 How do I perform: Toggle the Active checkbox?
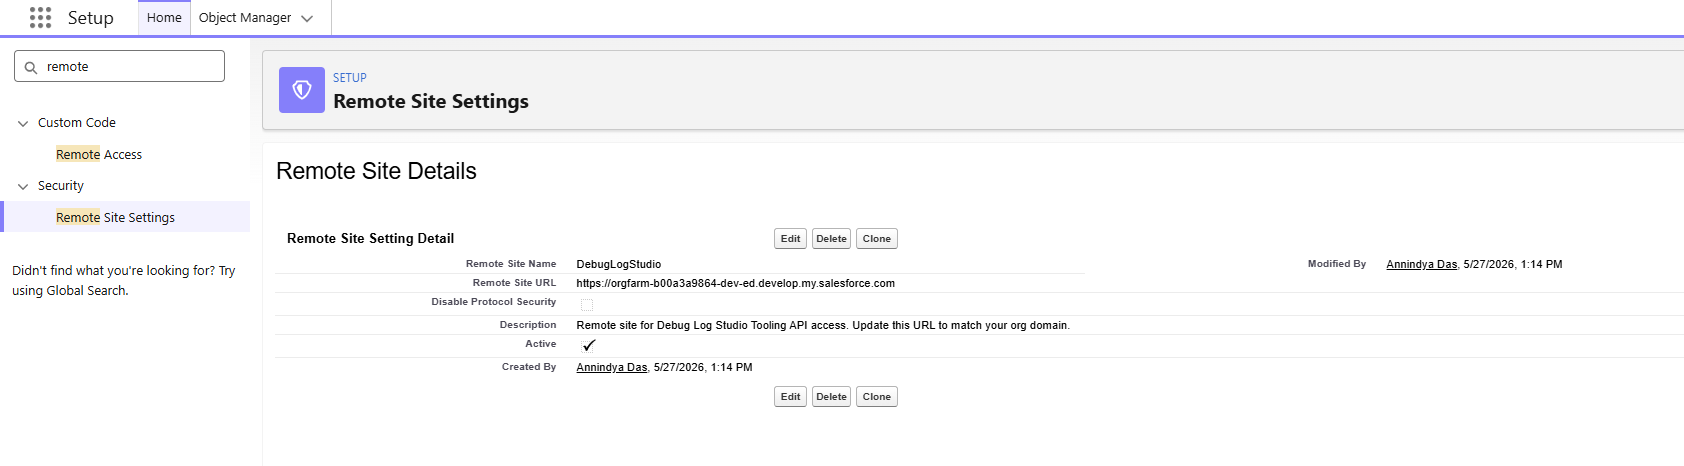coord(588,346)
